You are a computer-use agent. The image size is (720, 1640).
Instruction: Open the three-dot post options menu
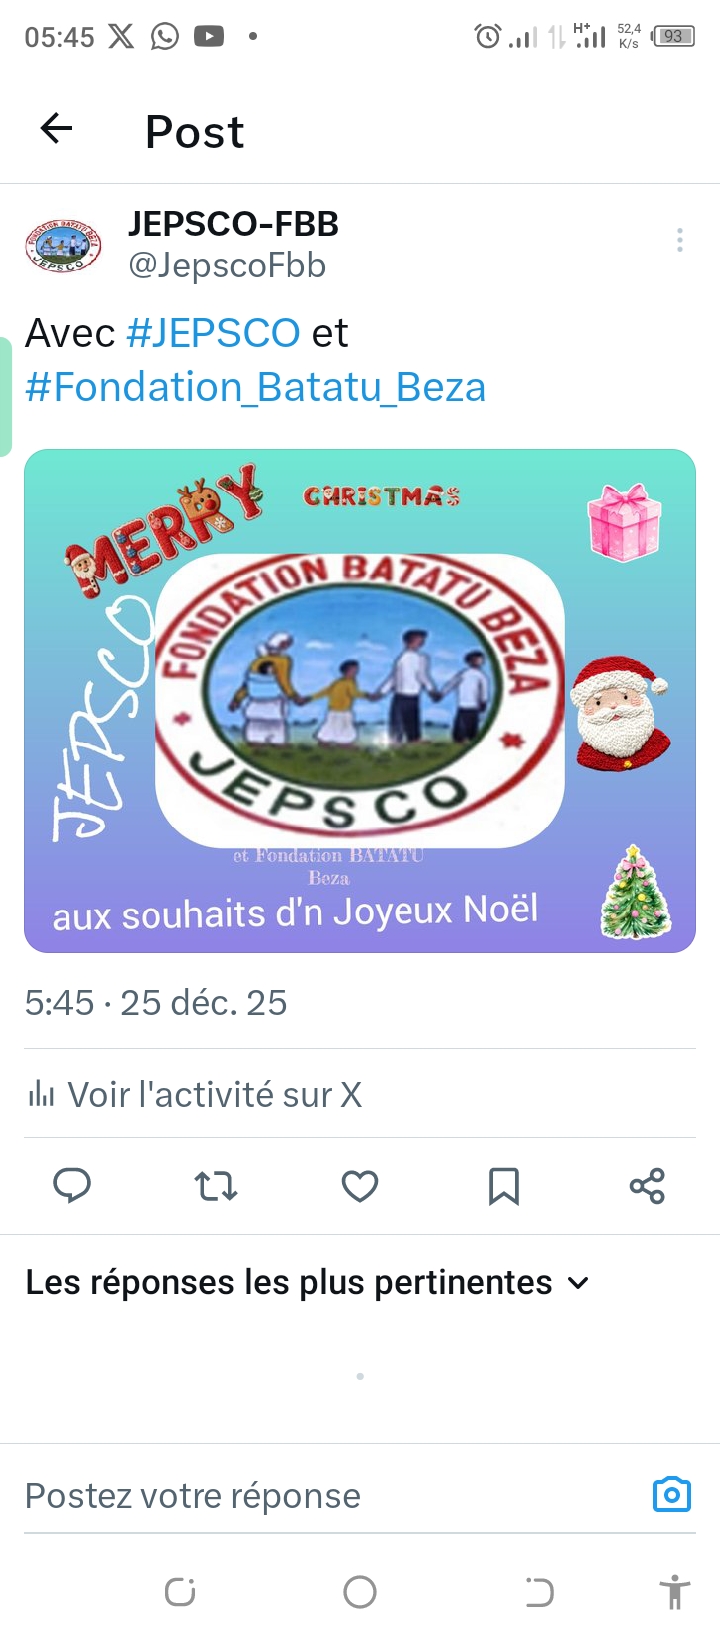click(680, 240)
